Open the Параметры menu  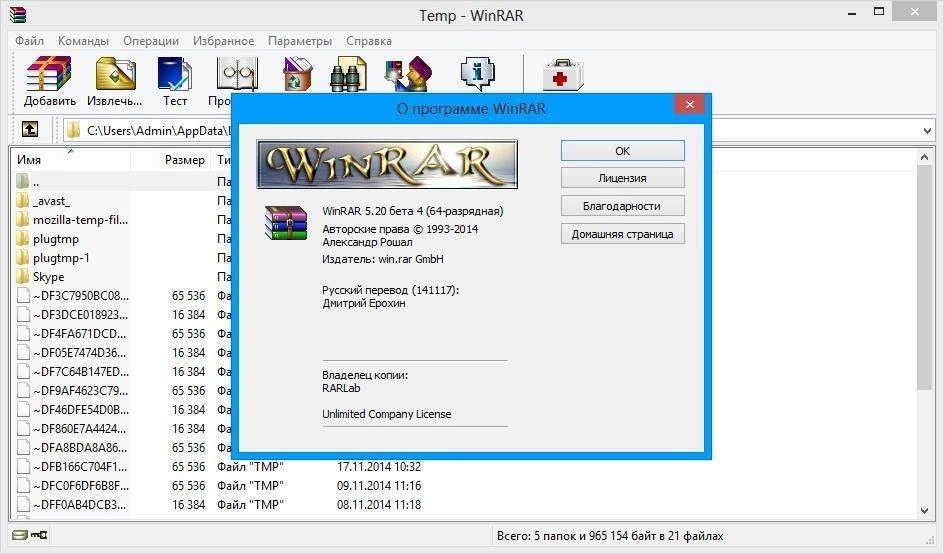pos(300,41)
